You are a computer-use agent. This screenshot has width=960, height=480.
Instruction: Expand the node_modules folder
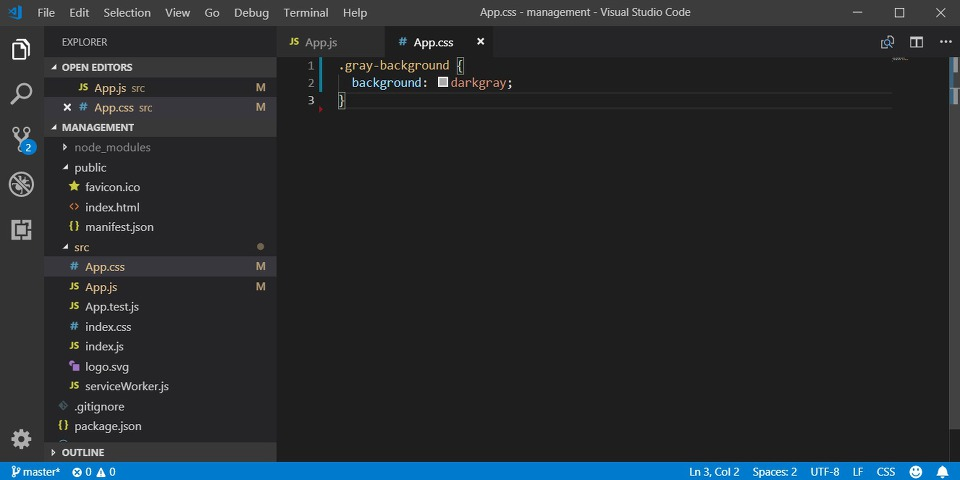point(111,147)
